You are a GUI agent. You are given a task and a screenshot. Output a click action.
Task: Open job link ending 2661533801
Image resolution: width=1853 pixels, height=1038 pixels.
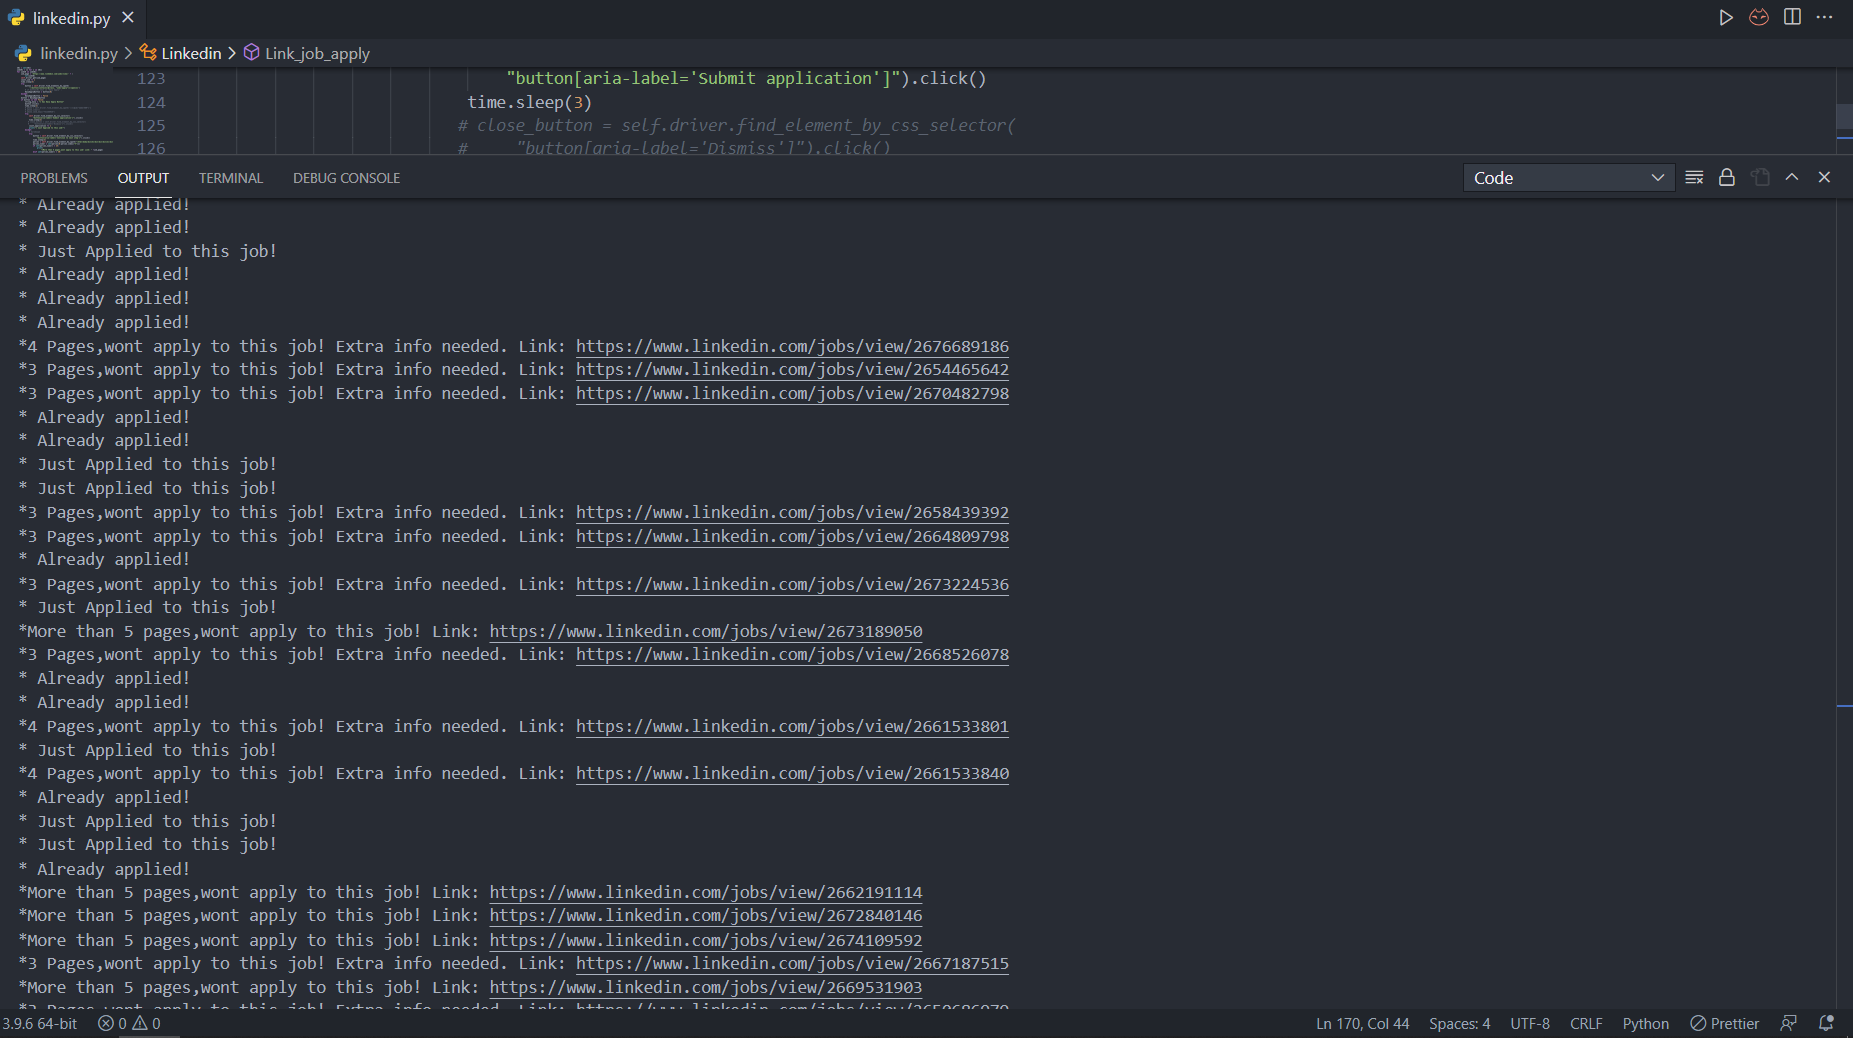(792, 726)
